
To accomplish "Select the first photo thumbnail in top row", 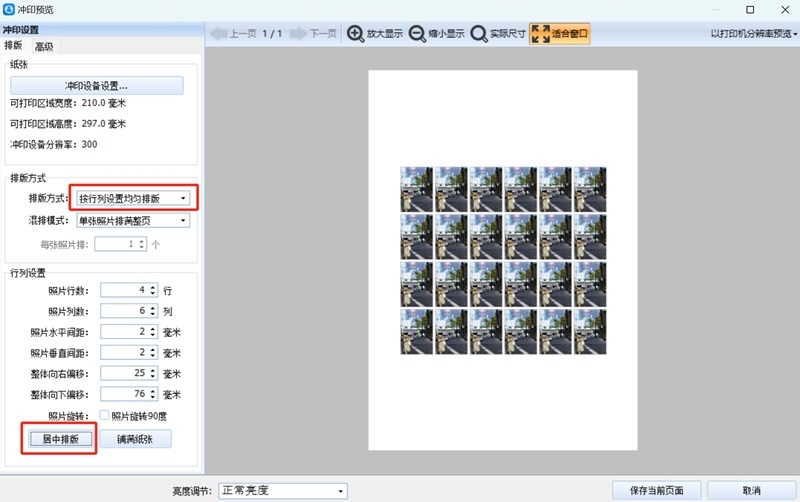I will (416, 189).
